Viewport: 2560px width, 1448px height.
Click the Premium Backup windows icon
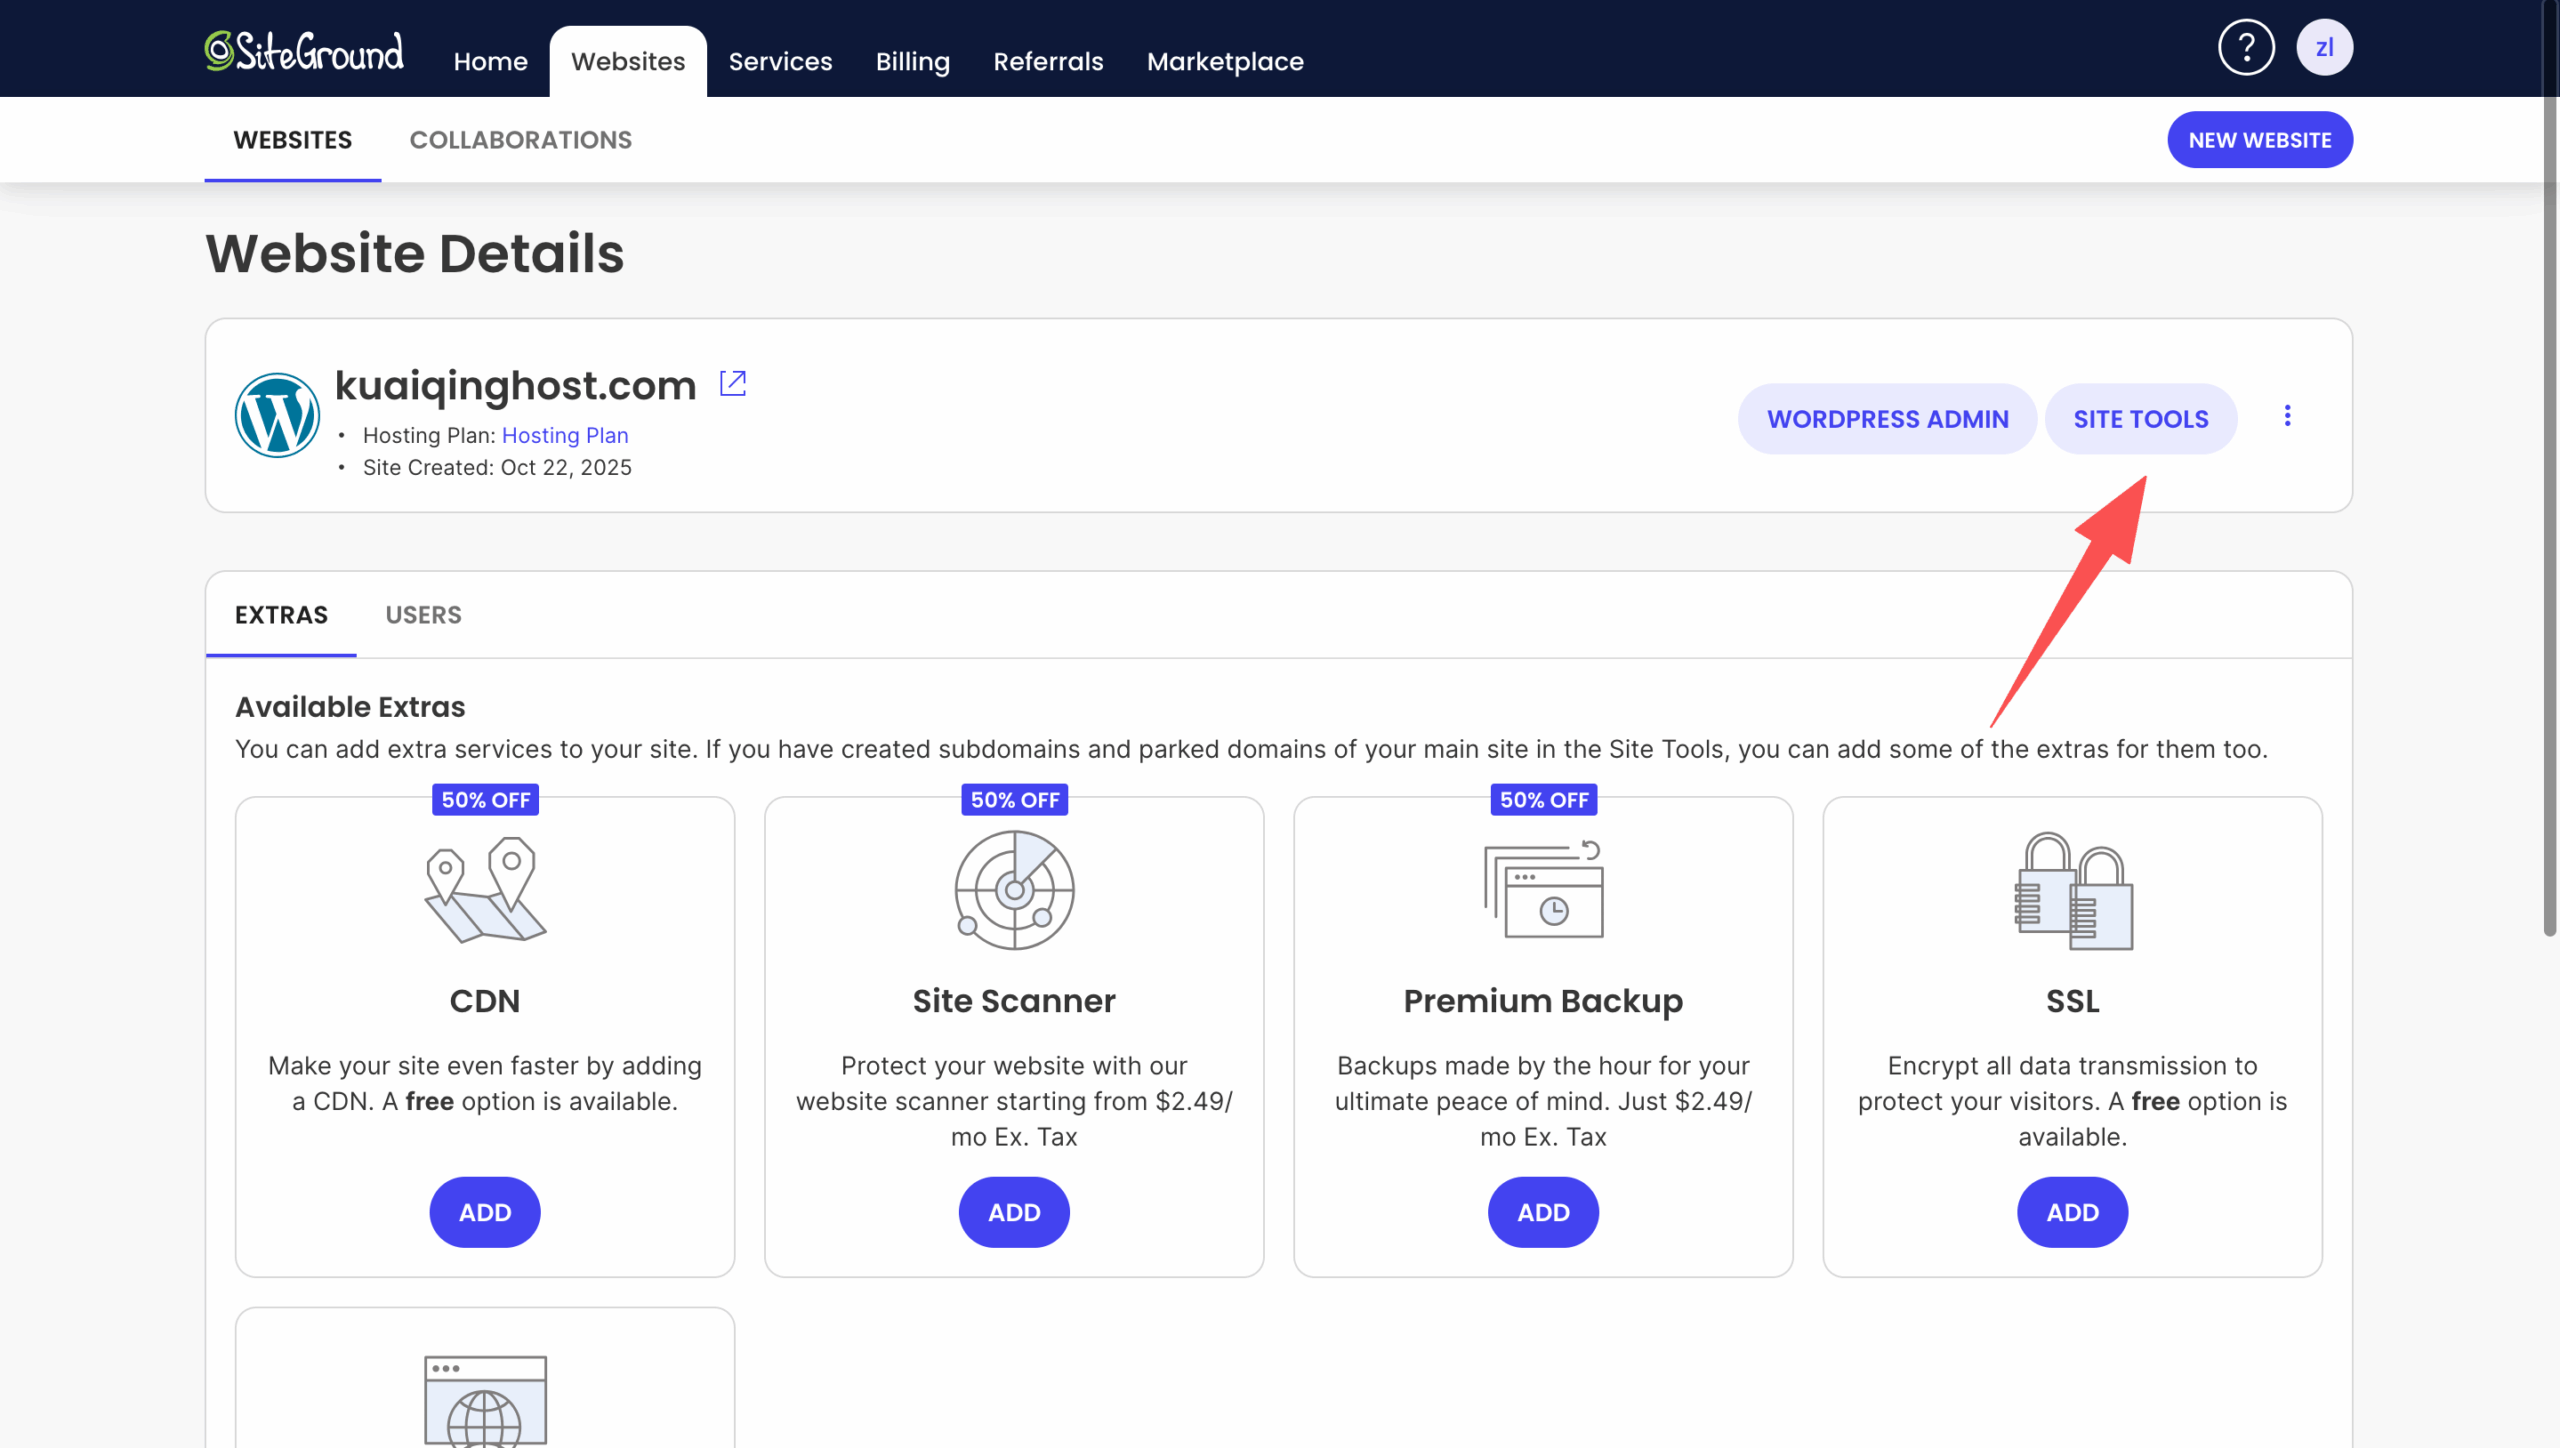[x=1543, y=890]
